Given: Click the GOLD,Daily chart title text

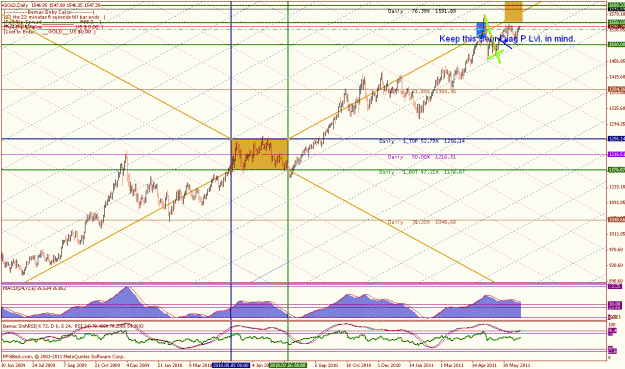Looking at the screenshot, I should 51,5.
